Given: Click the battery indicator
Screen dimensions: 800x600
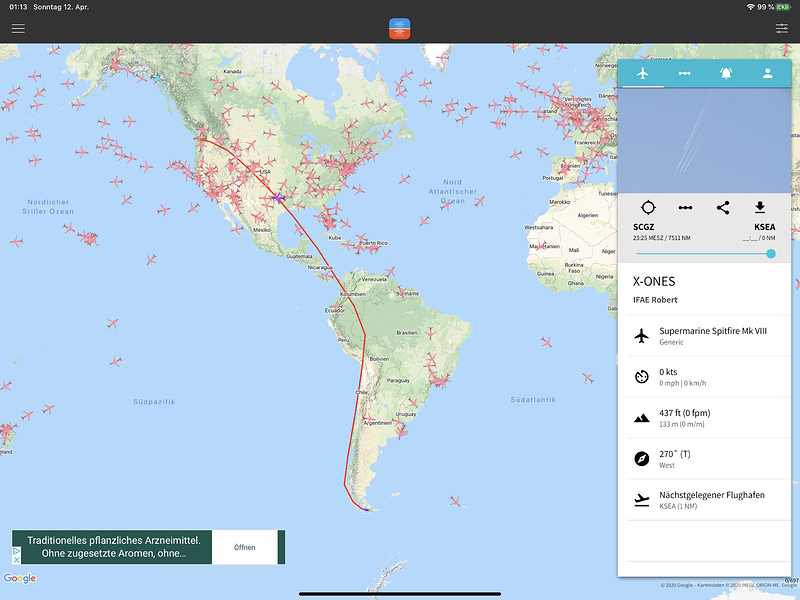Looking at the screenshot, I should [783, 7].
